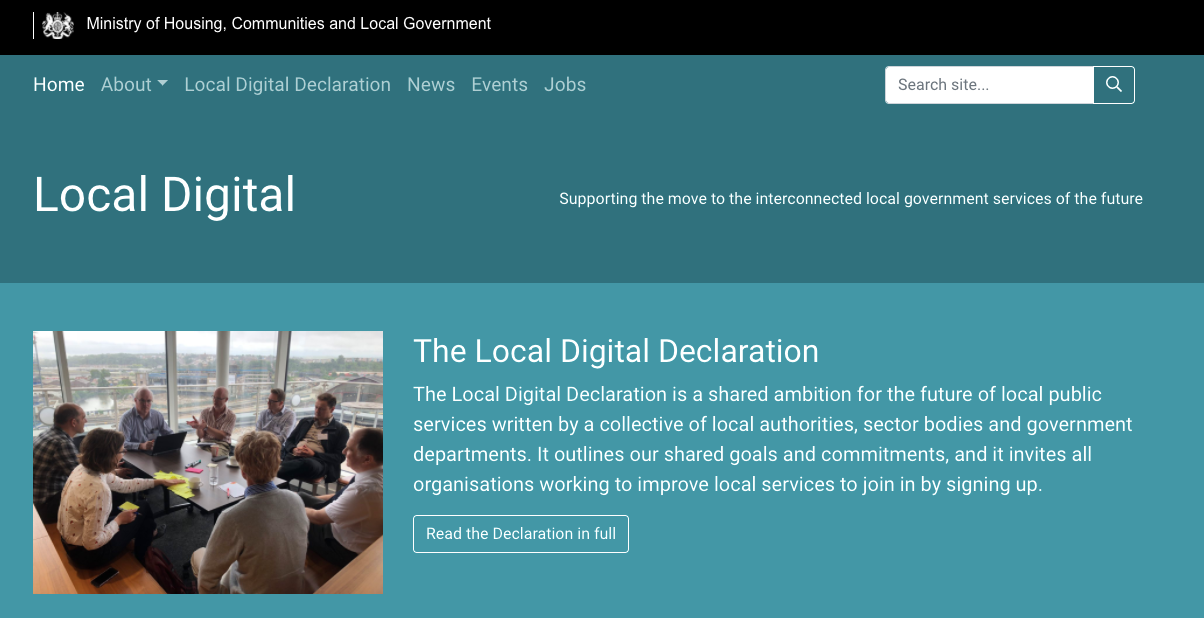The height and width of the screenshot is (618, 1204).
Task: Open Ministry of Housing, Communities and Local Government link
Action: coord(289,24)
